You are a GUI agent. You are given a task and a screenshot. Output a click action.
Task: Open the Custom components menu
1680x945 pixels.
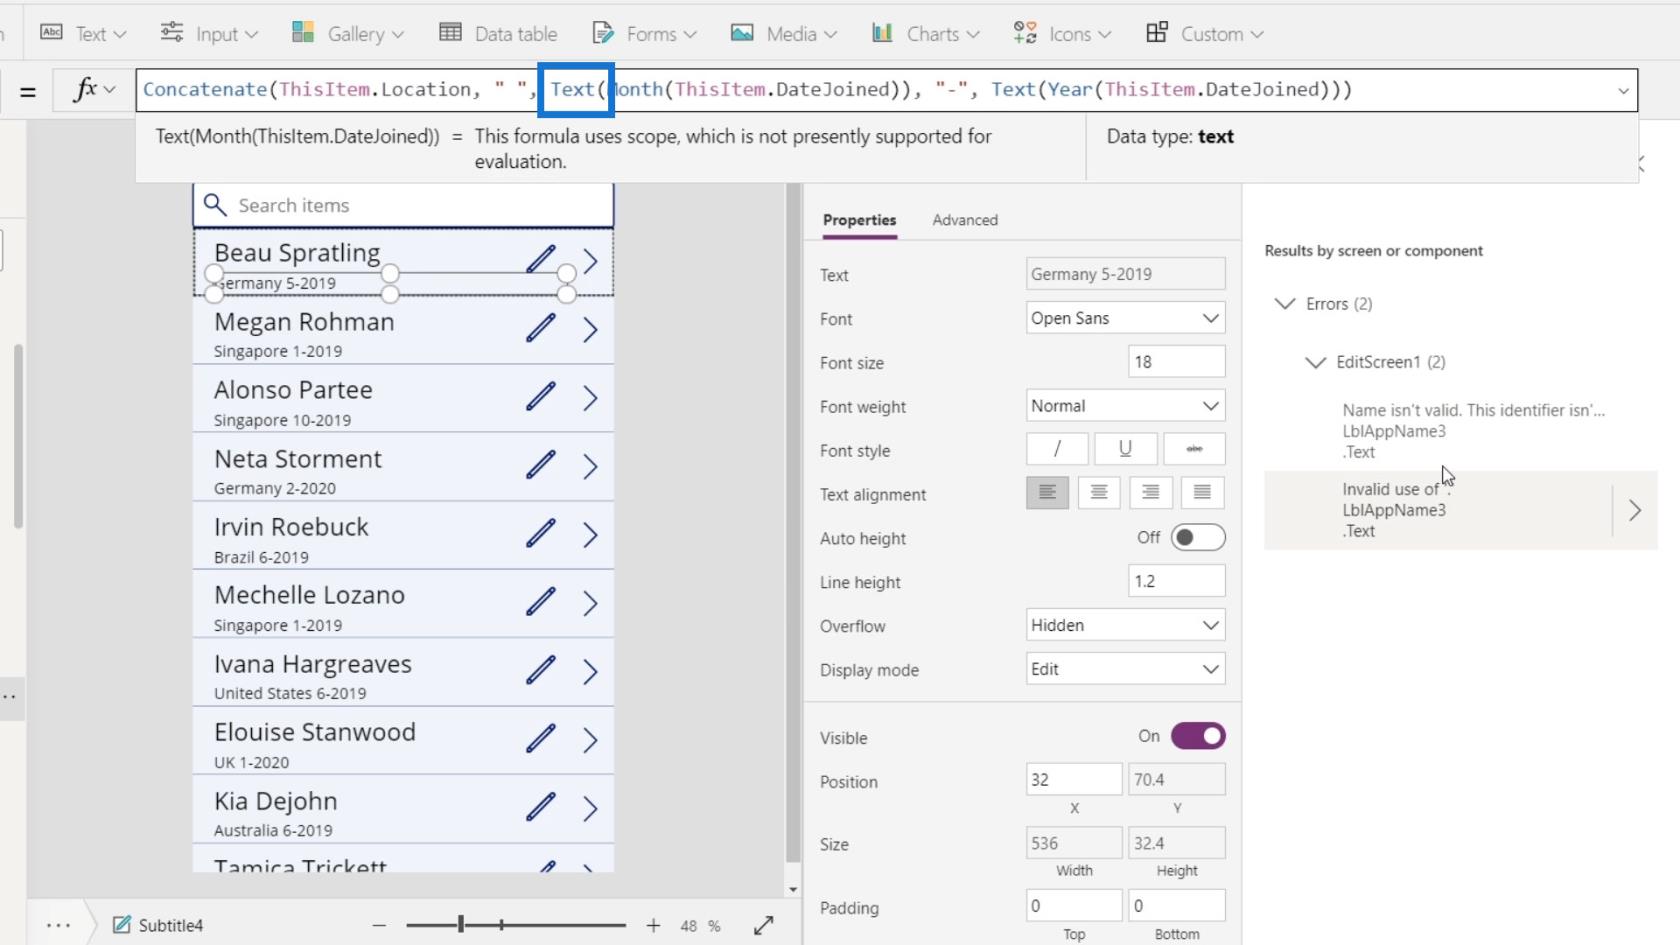[1204, 34]
